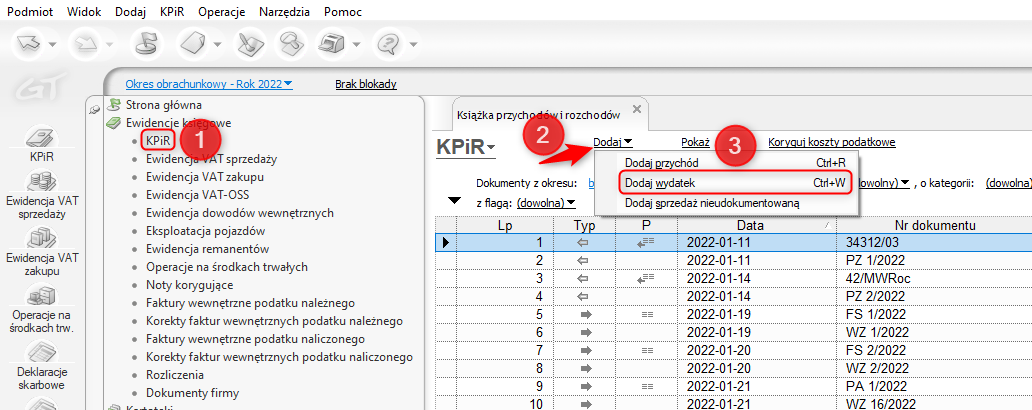
Task: Sort table by the Data column header
Action: tap(758, 225)
